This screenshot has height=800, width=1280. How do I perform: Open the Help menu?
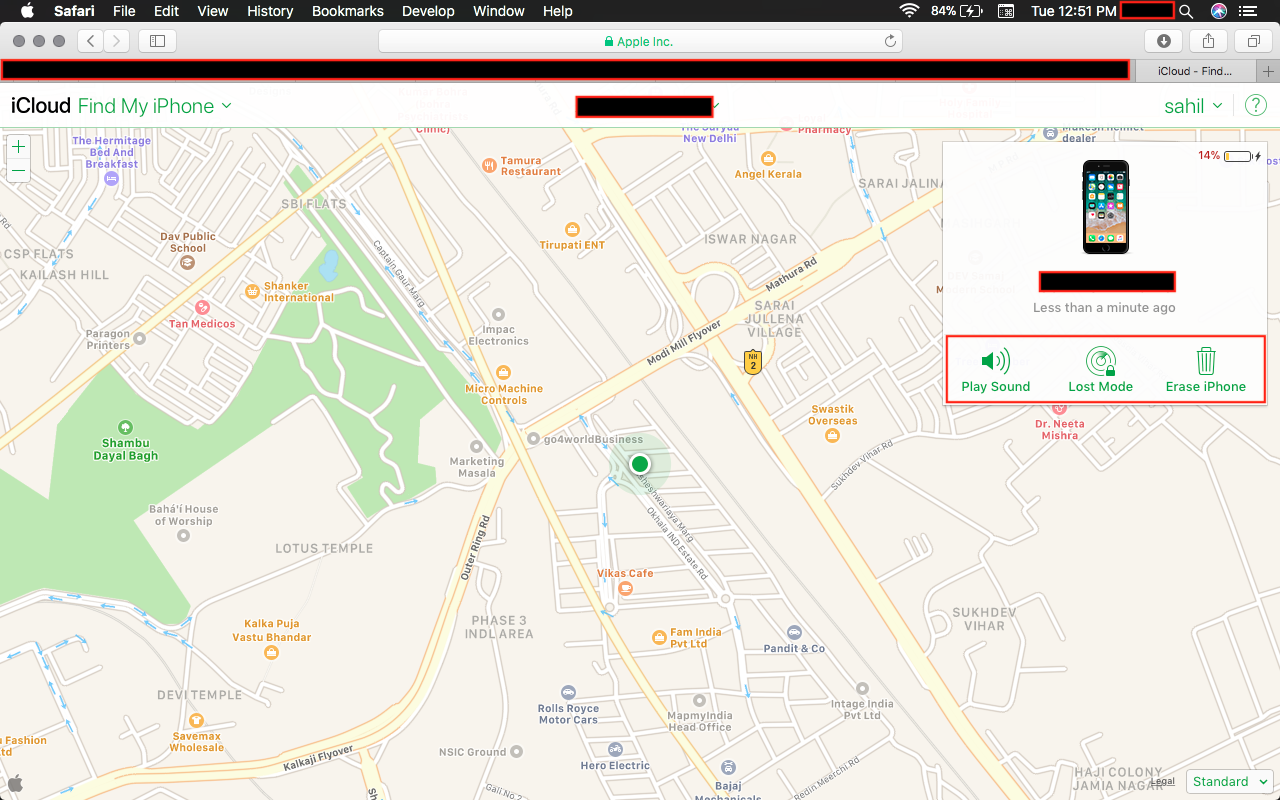558,11
